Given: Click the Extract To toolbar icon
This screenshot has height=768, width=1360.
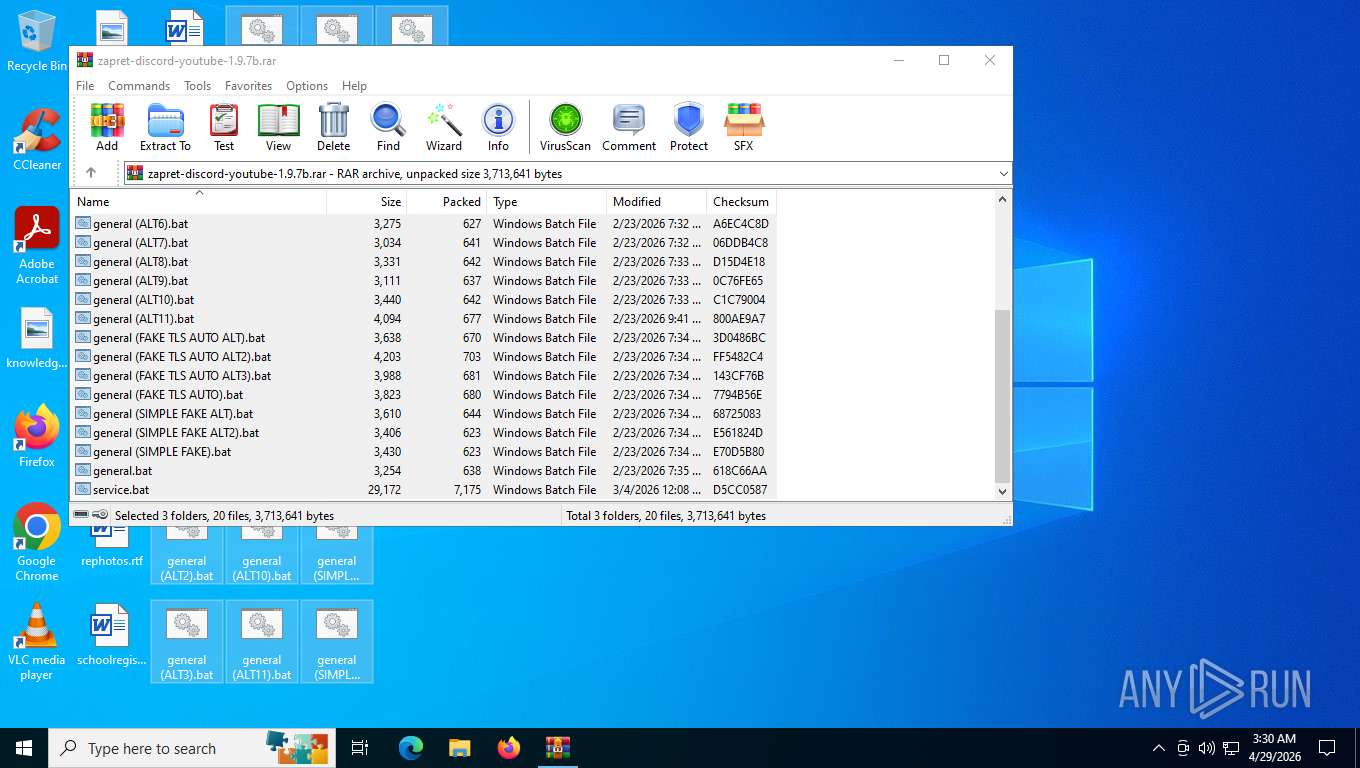Looking at the screenshot, I should tap(165, 127).
